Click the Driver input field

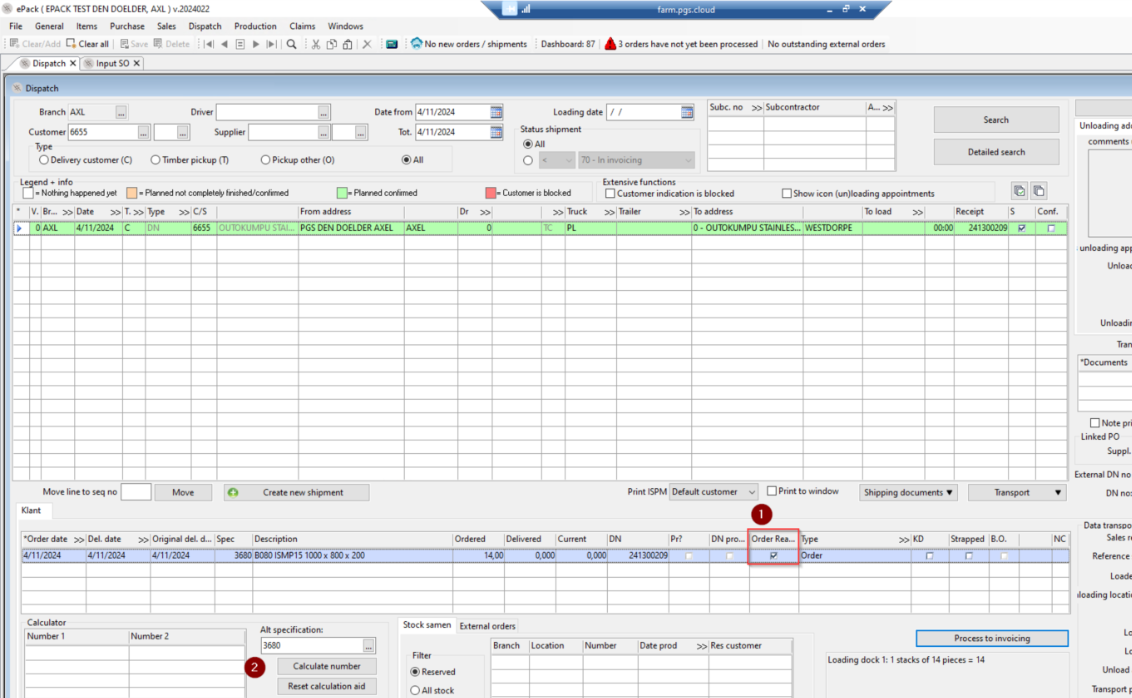[266, 112]
